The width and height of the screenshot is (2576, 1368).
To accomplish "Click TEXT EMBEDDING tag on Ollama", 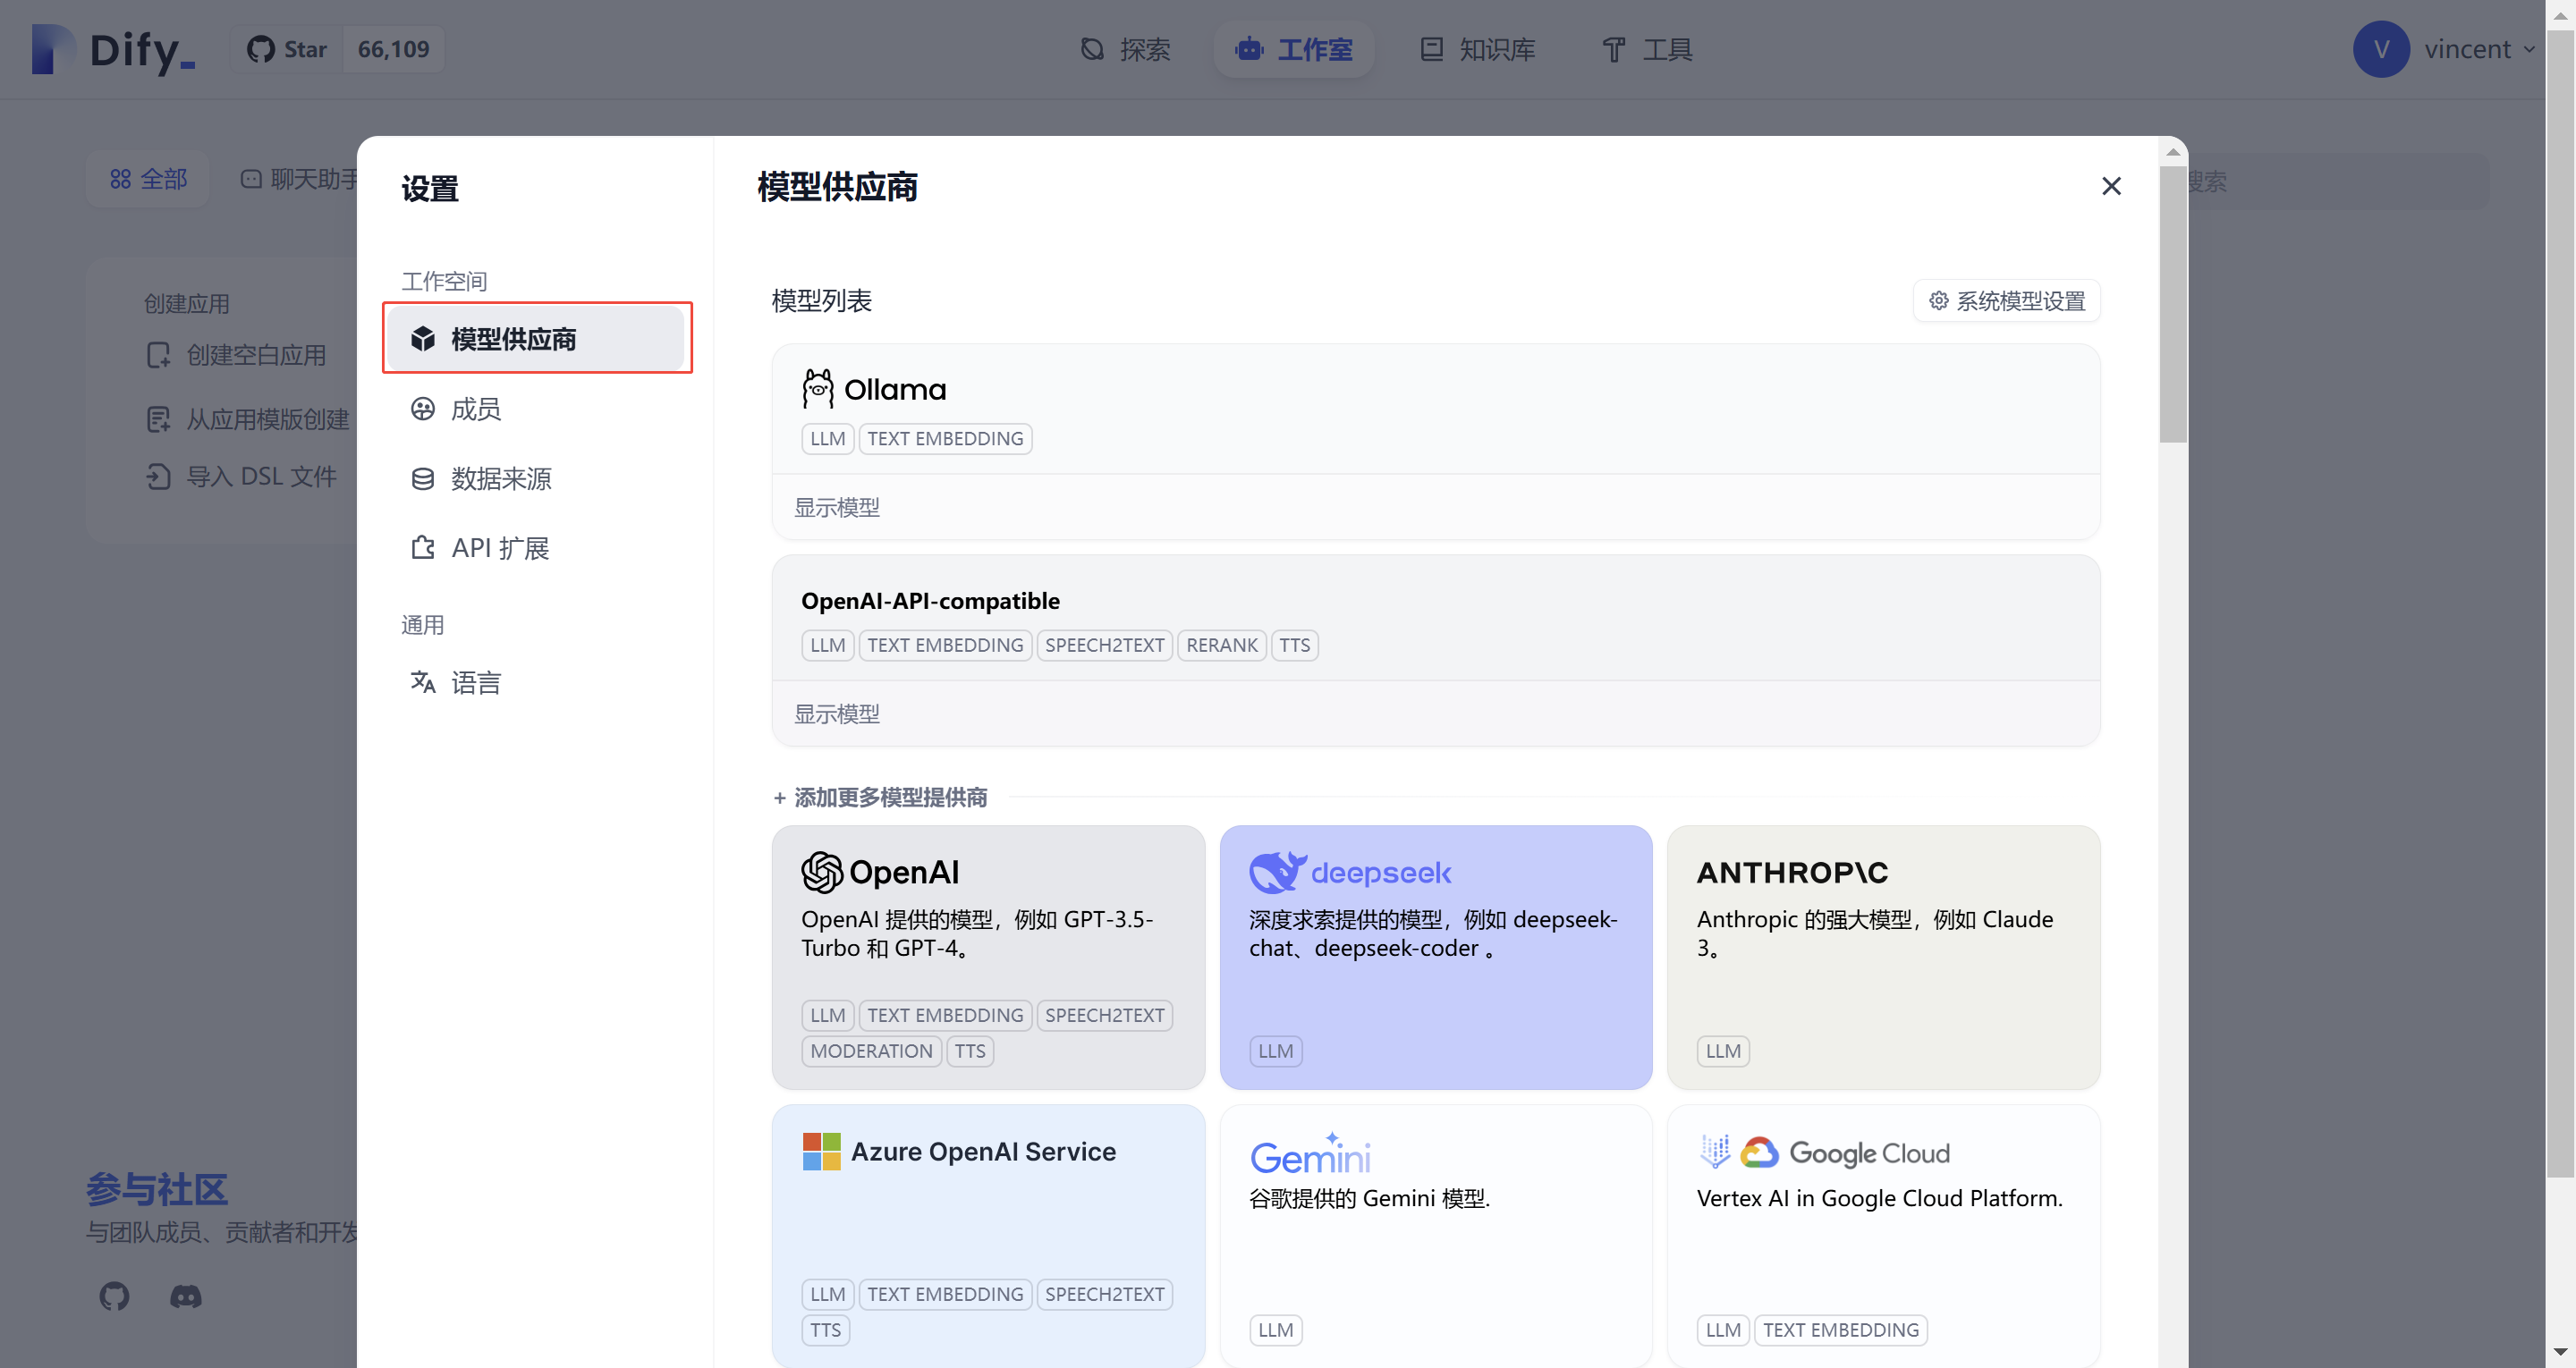I will coord(945,438).
